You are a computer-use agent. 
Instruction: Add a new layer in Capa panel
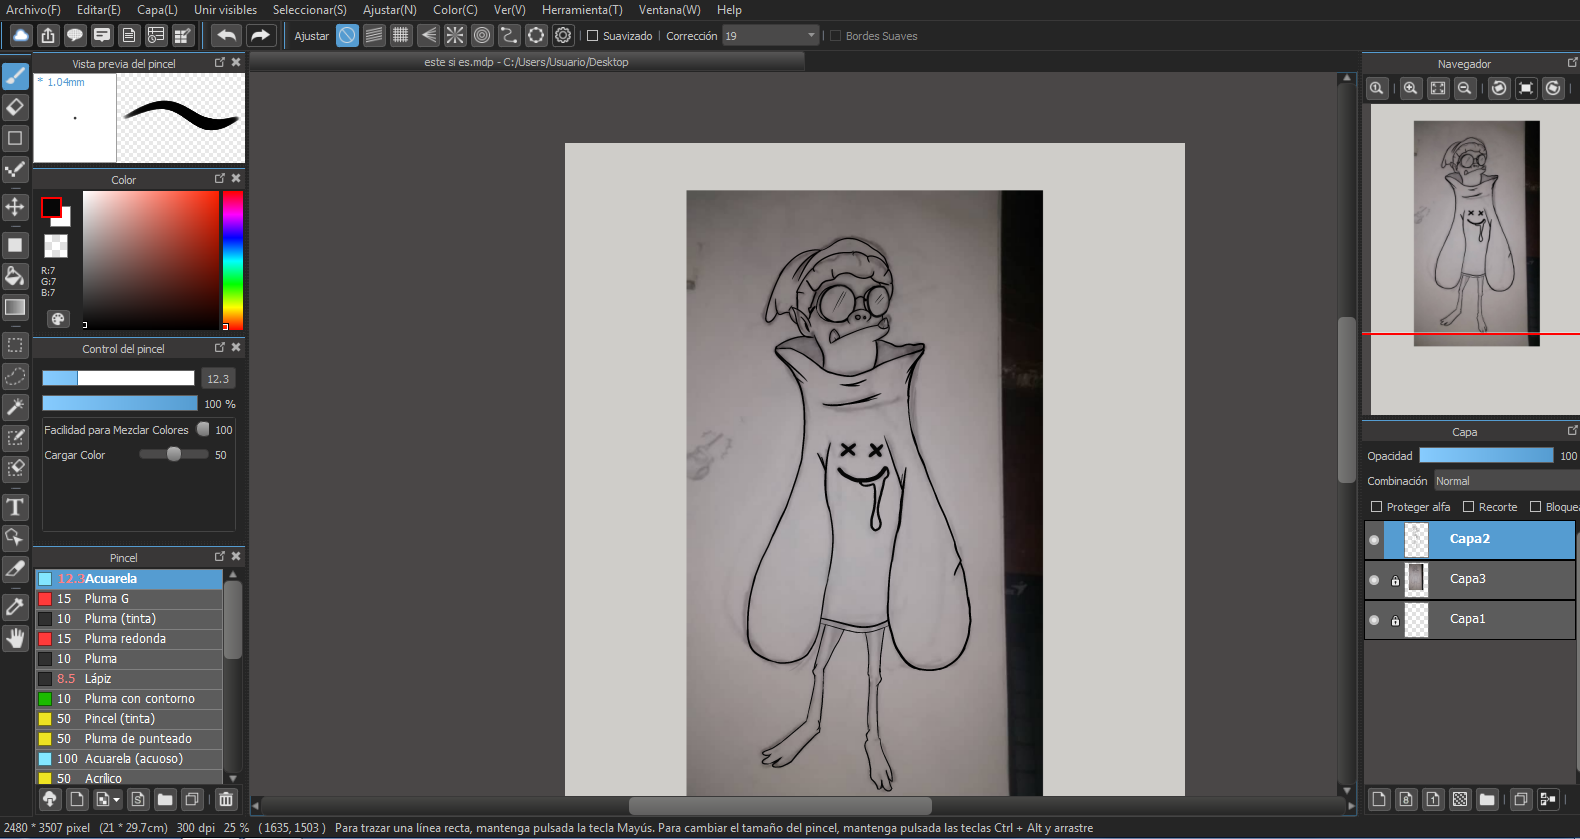[x=1379, y=799]
